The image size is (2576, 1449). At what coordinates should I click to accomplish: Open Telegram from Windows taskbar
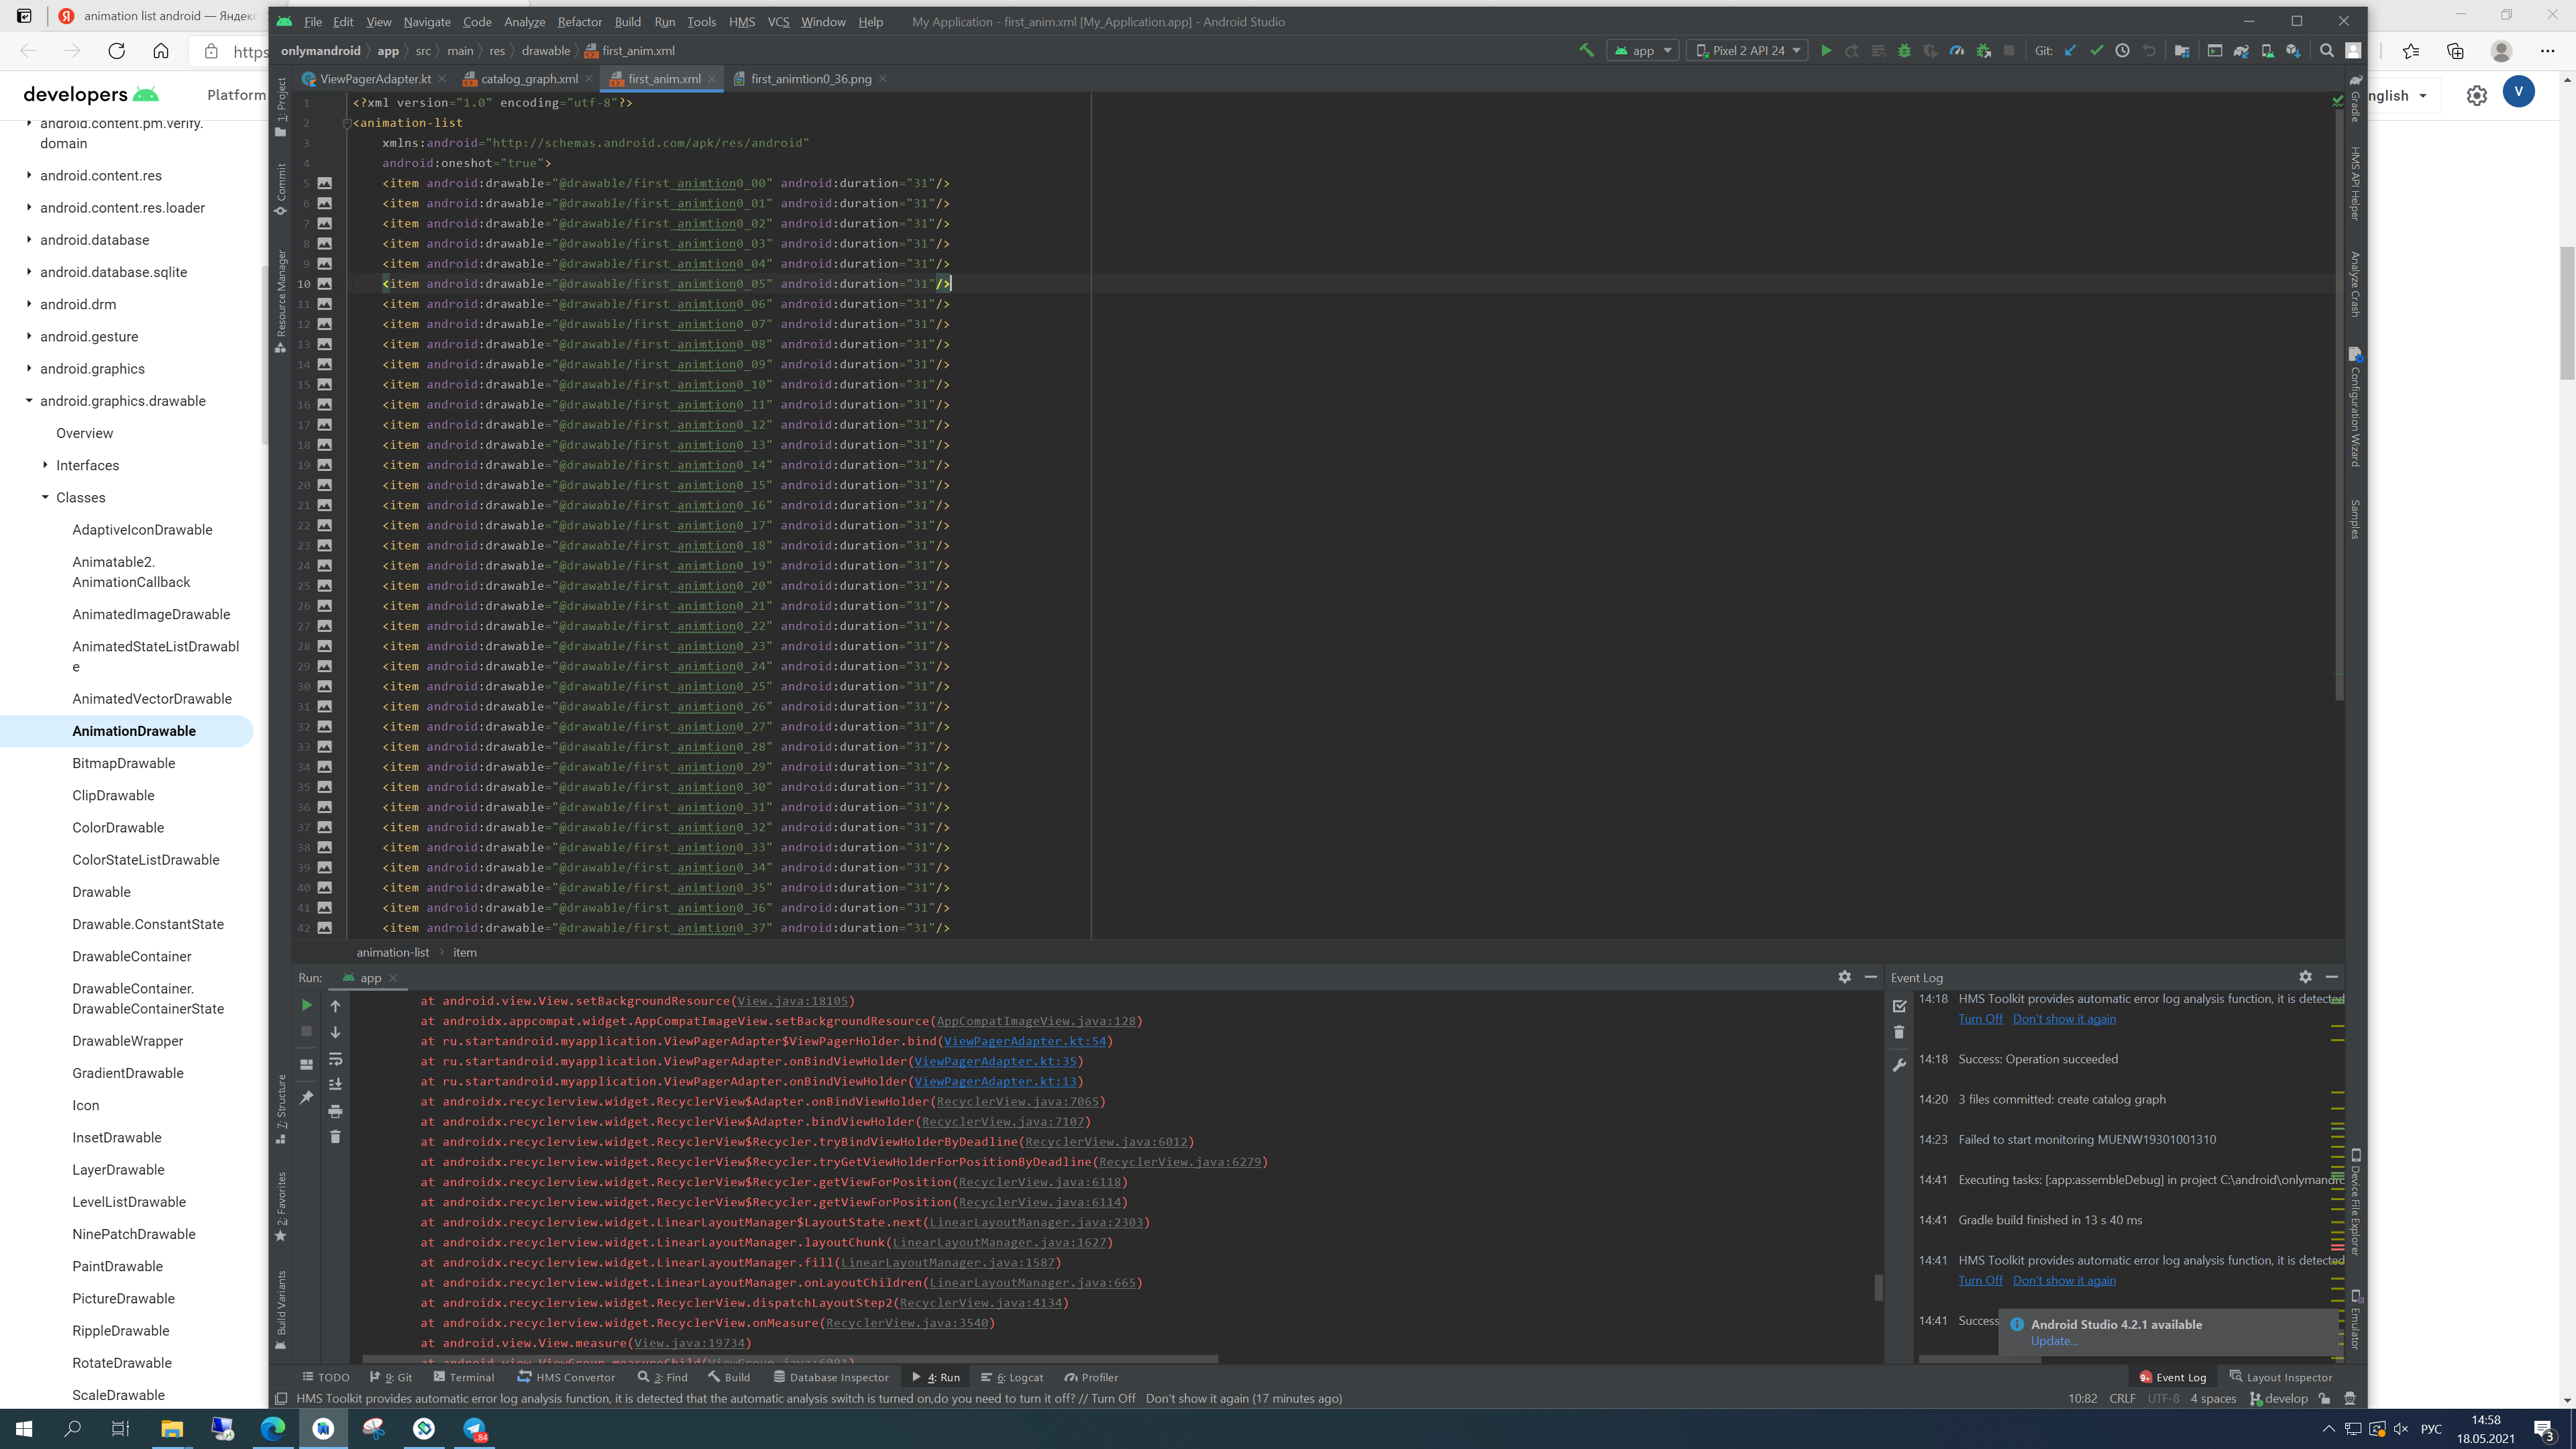pos(475,1428)
